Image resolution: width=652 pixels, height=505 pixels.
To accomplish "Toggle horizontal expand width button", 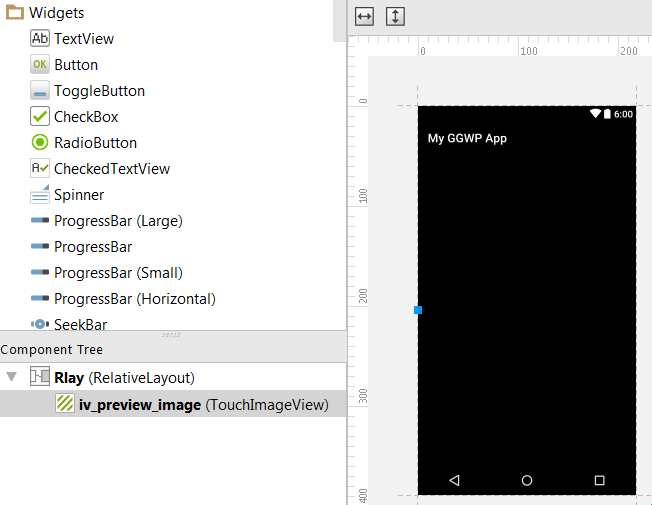I will (364, 17).
